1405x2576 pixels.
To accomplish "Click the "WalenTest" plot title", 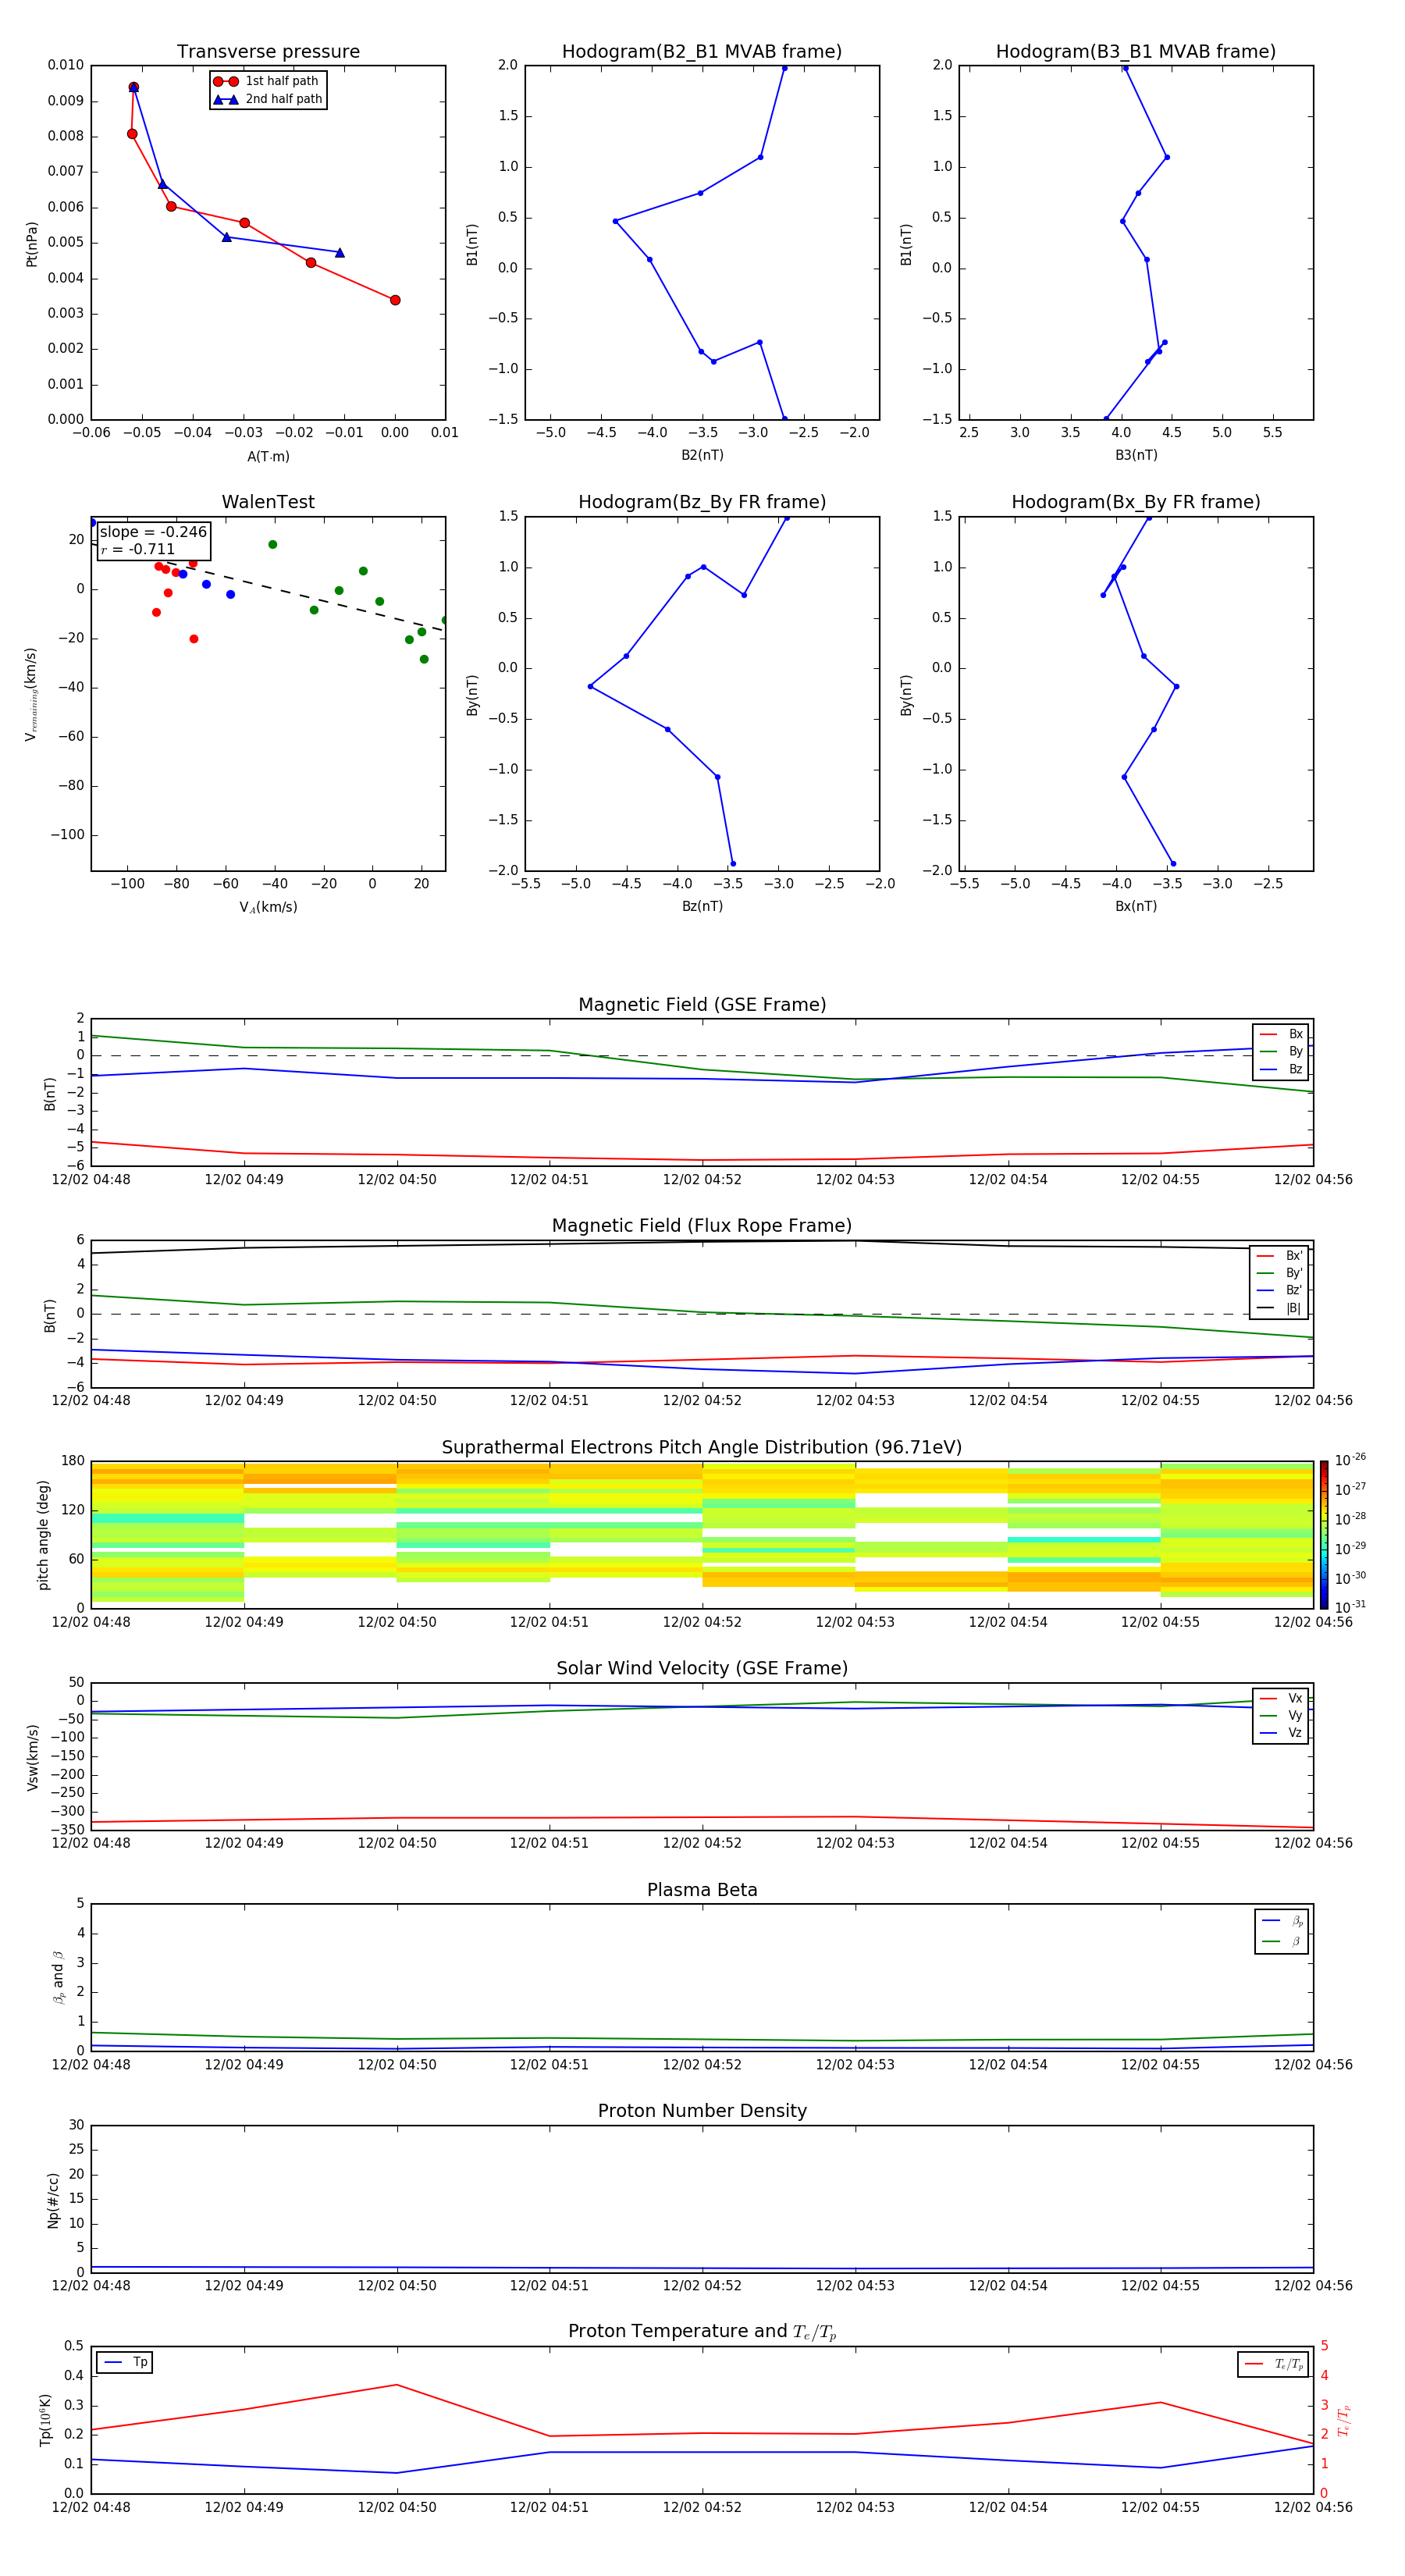I will pos(268,502).
